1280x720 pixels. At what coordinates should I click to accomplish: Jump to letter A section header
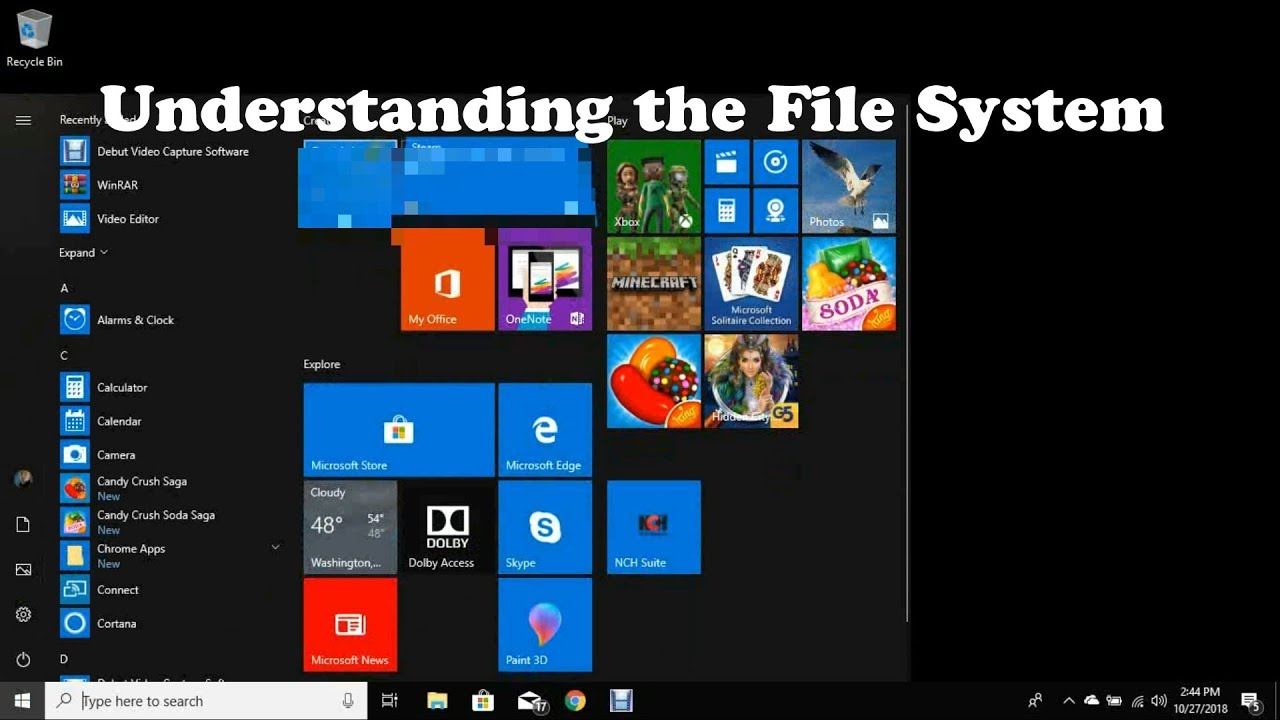(x=64, y=288)
